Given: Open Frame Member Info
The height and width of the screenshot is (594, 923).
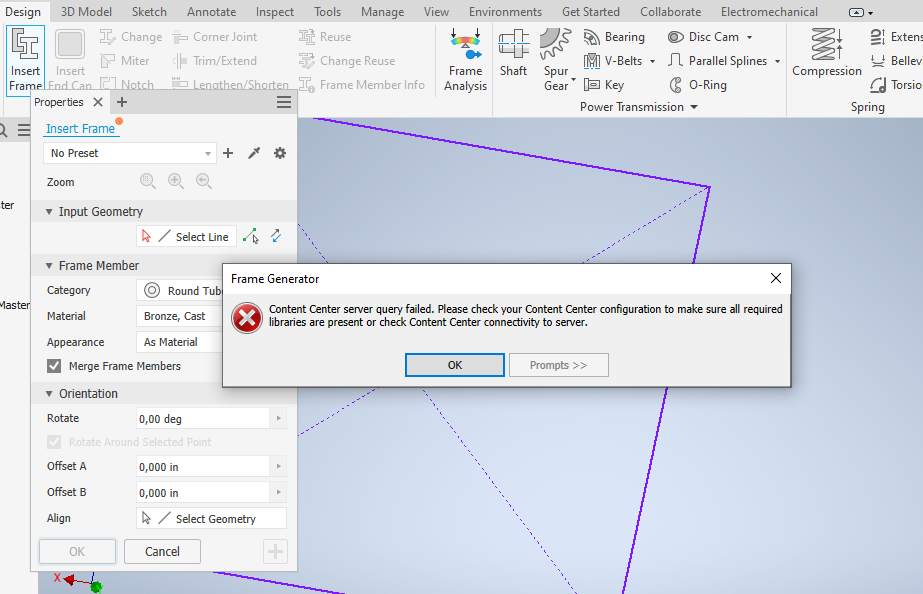Looking at the screenshot, I should [x=361, y=84].
